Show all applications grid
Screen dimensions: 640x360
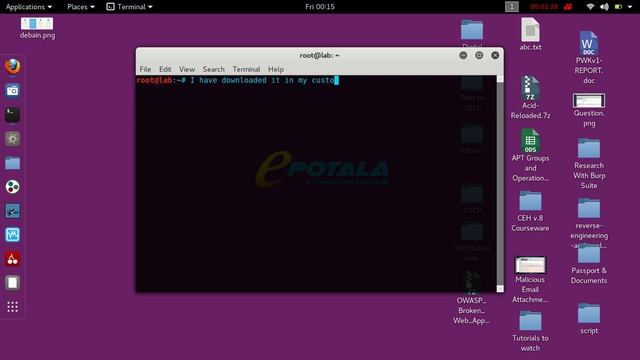pyautogui.click(x=13, y=307)
